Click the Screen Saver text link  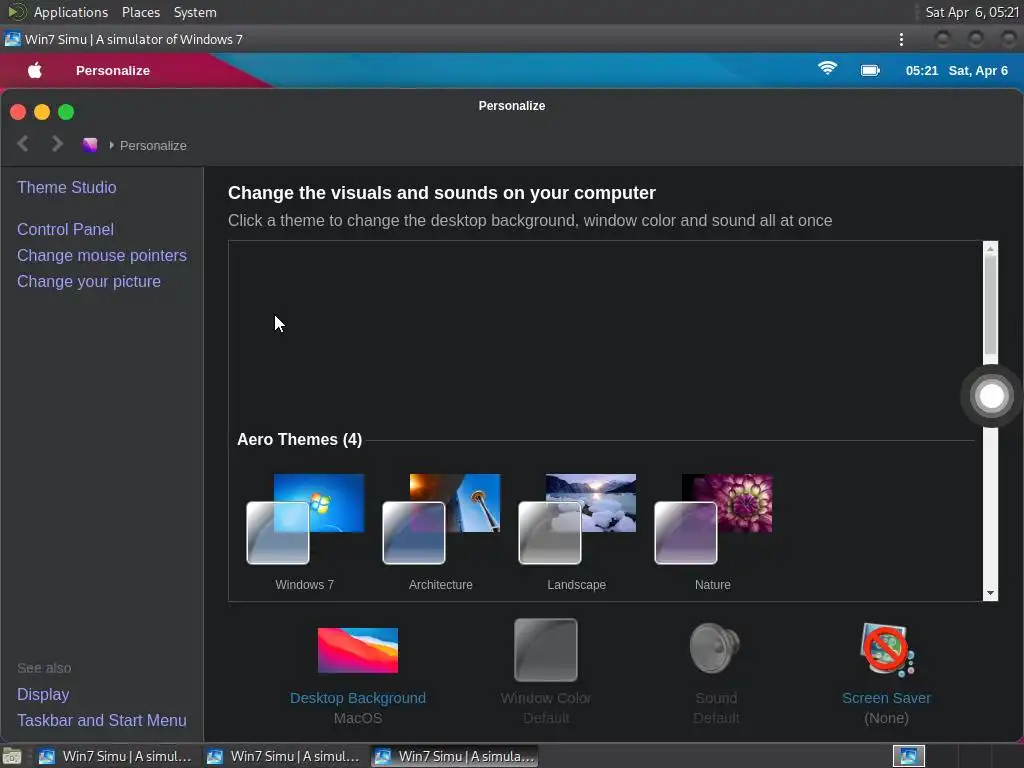887,698
